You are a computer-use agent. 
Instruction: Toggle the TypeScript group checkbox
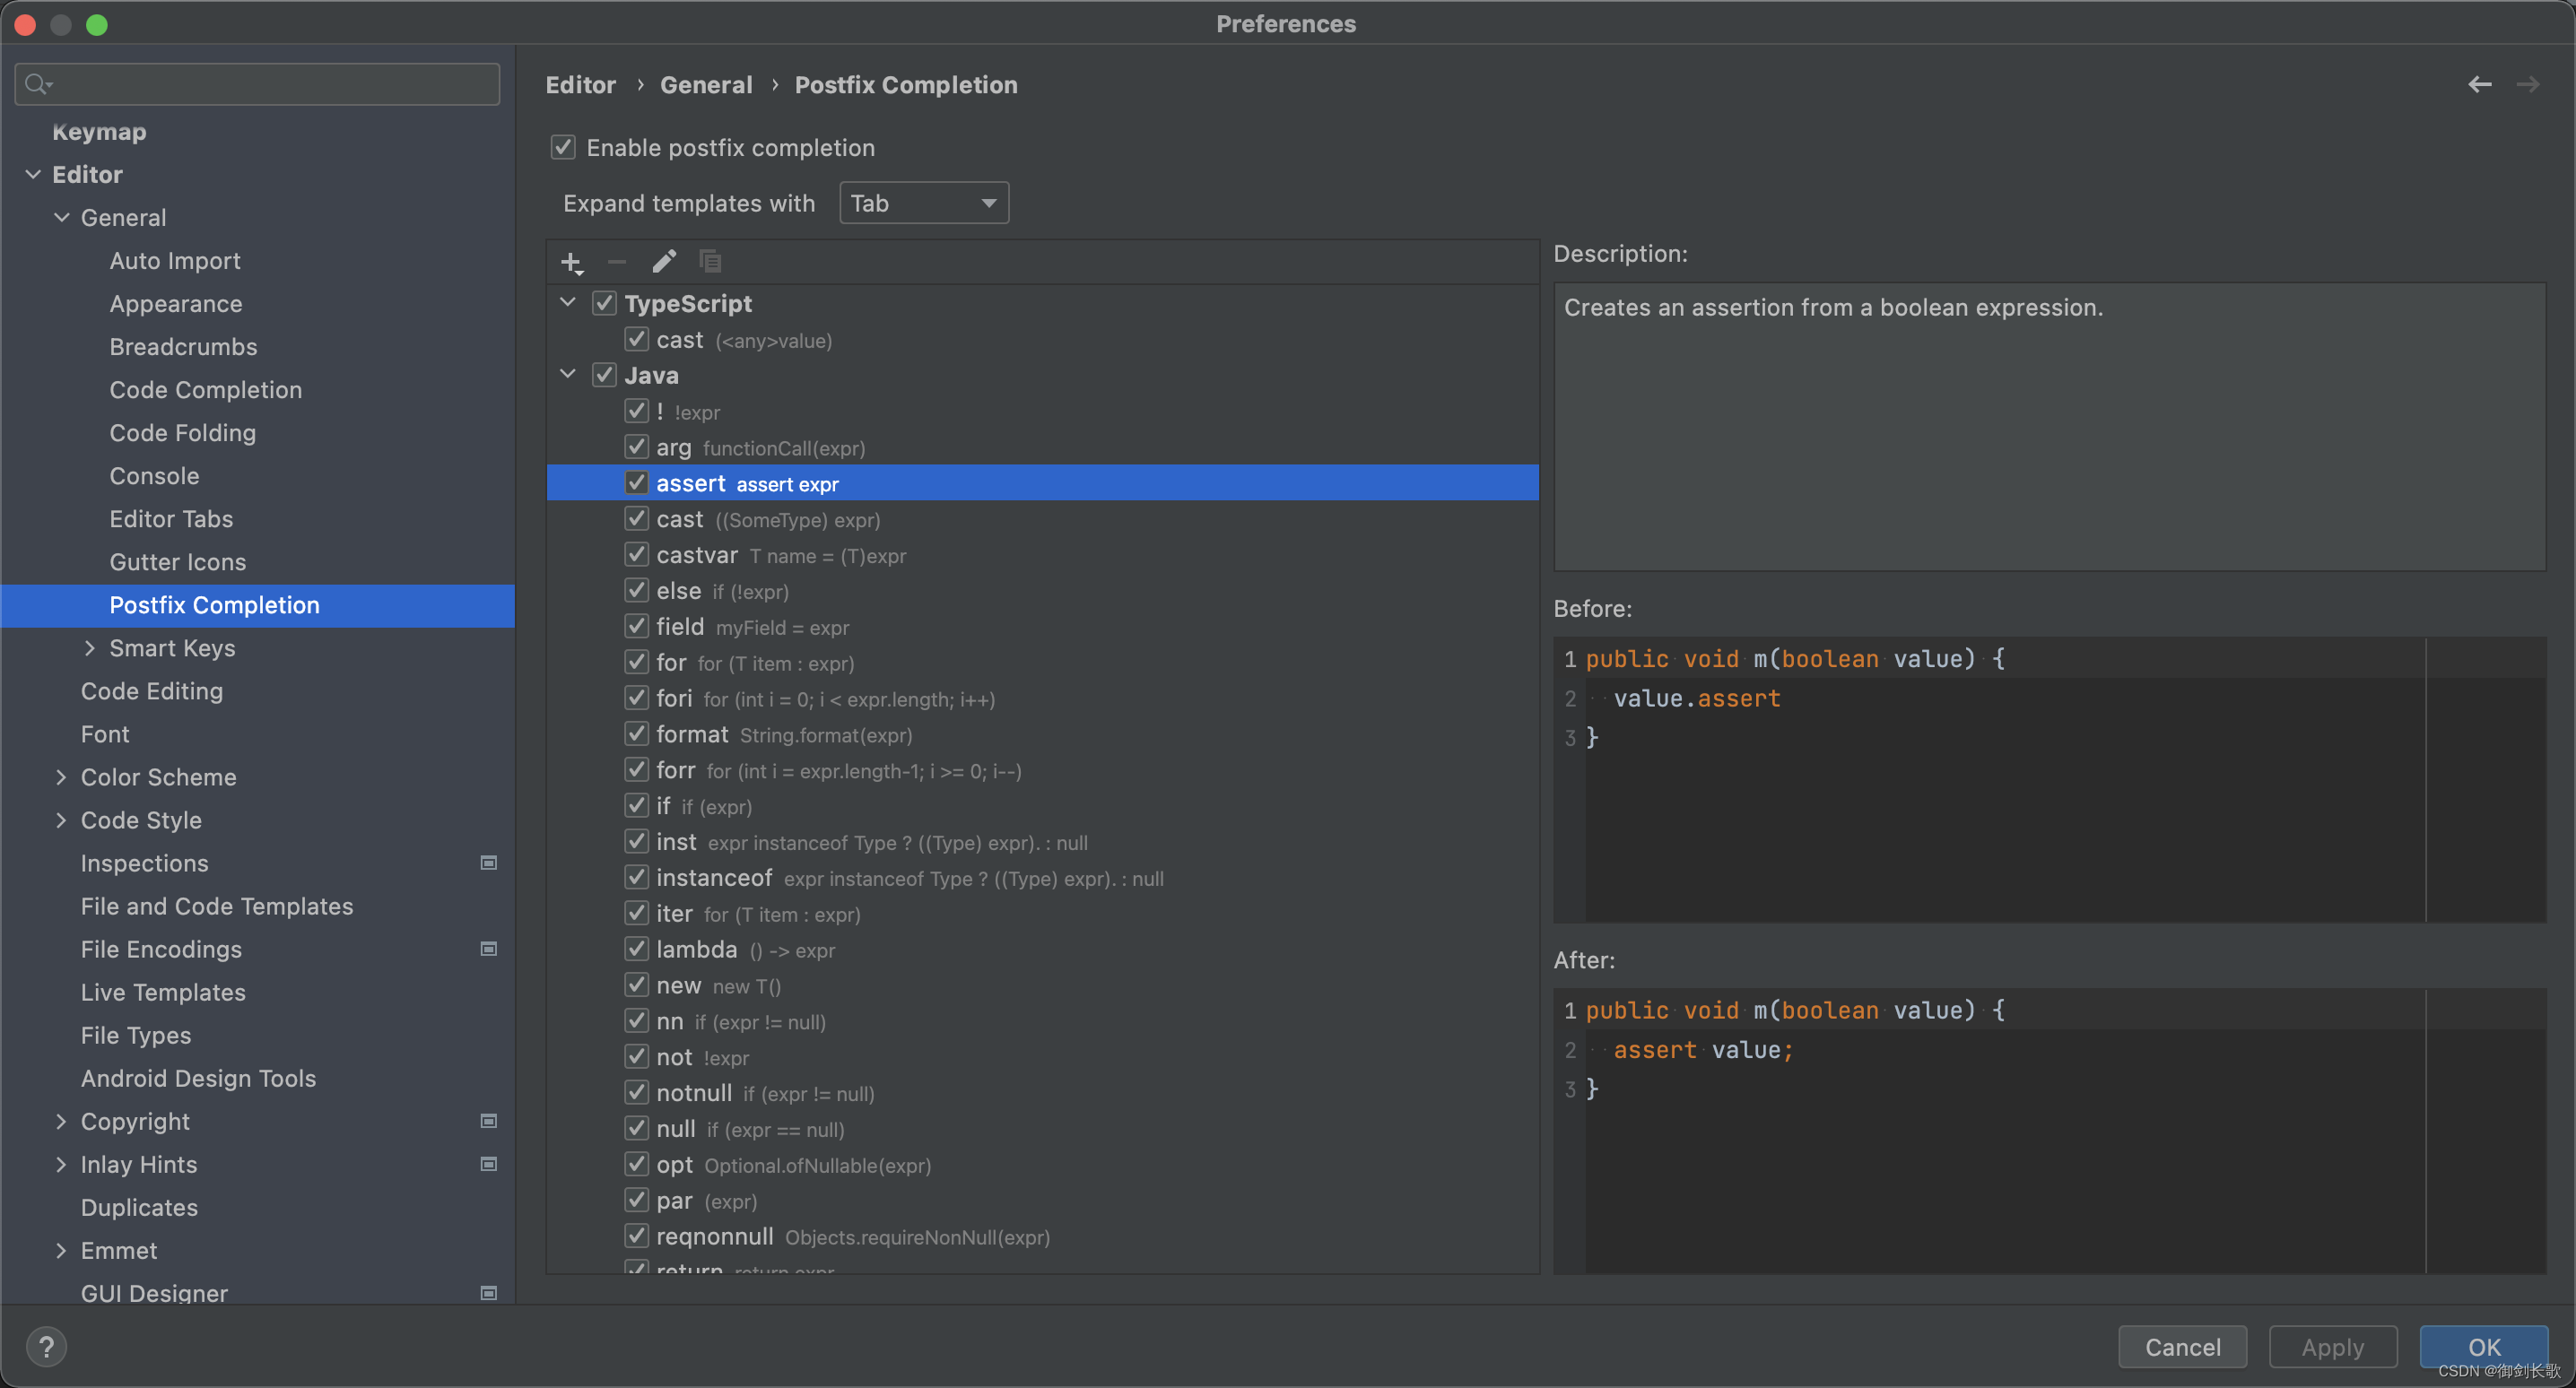[604, 303]
